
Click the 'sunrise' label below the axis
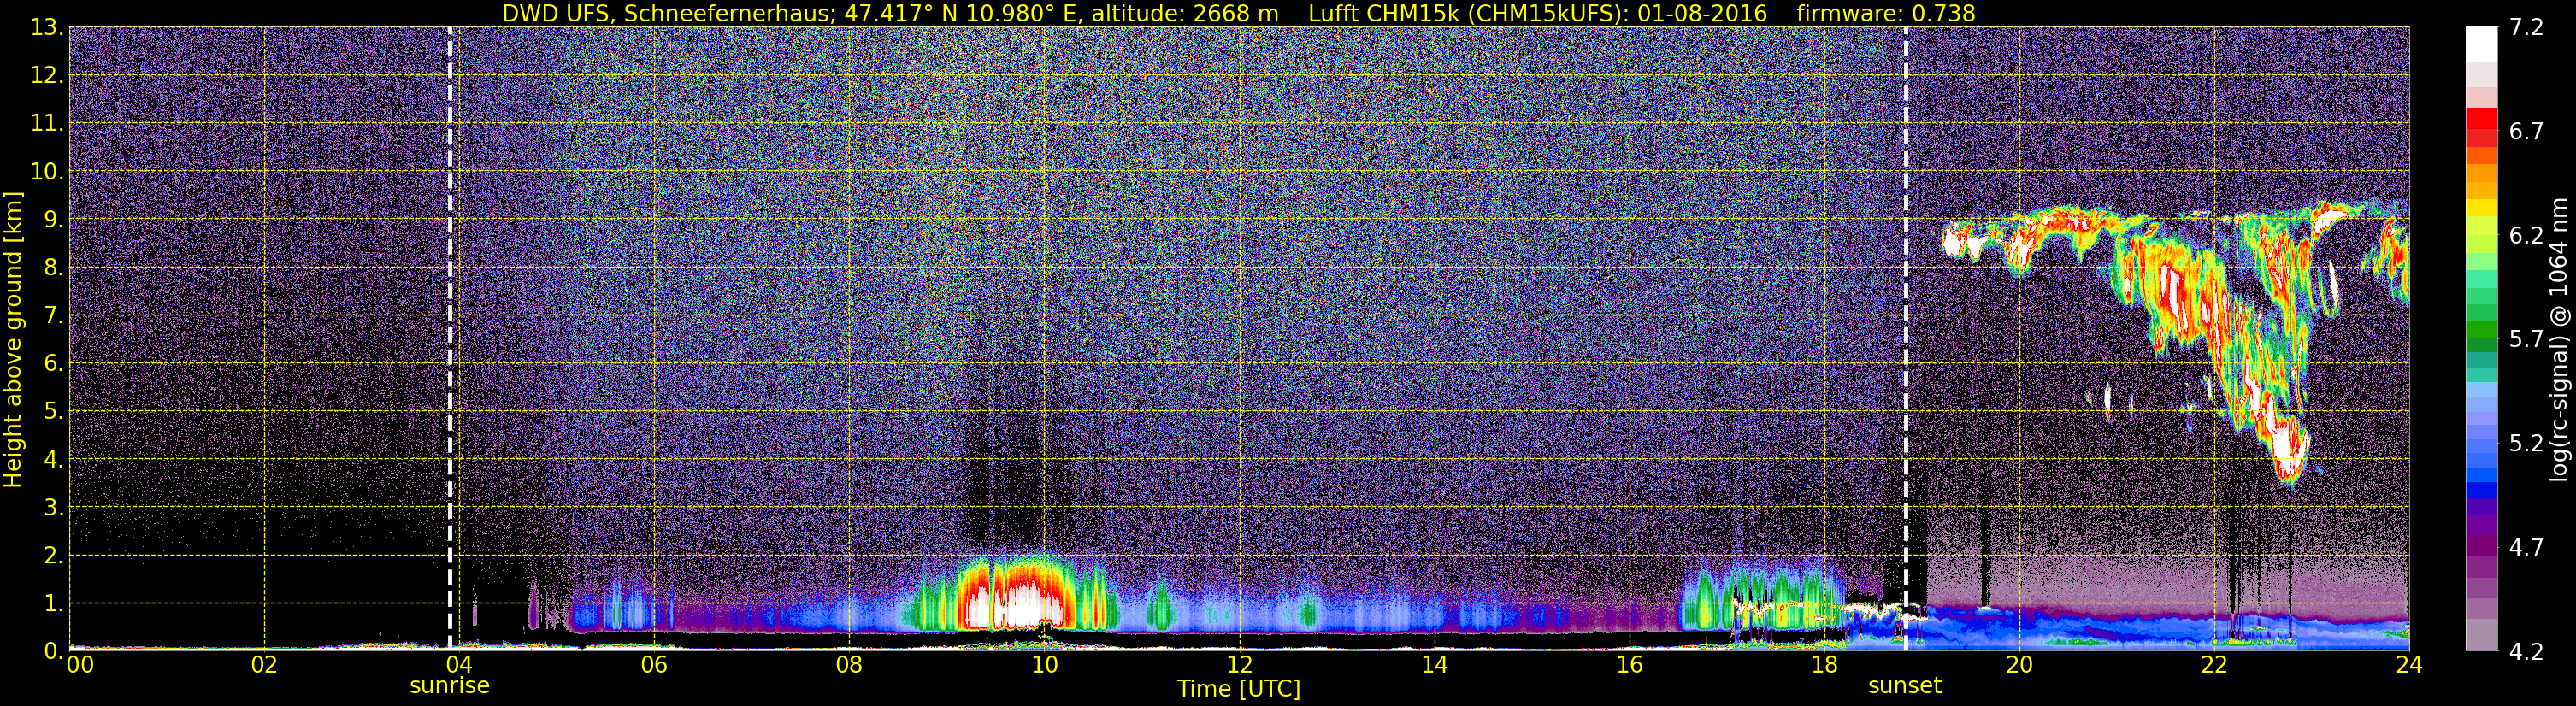tap(450, 686)
